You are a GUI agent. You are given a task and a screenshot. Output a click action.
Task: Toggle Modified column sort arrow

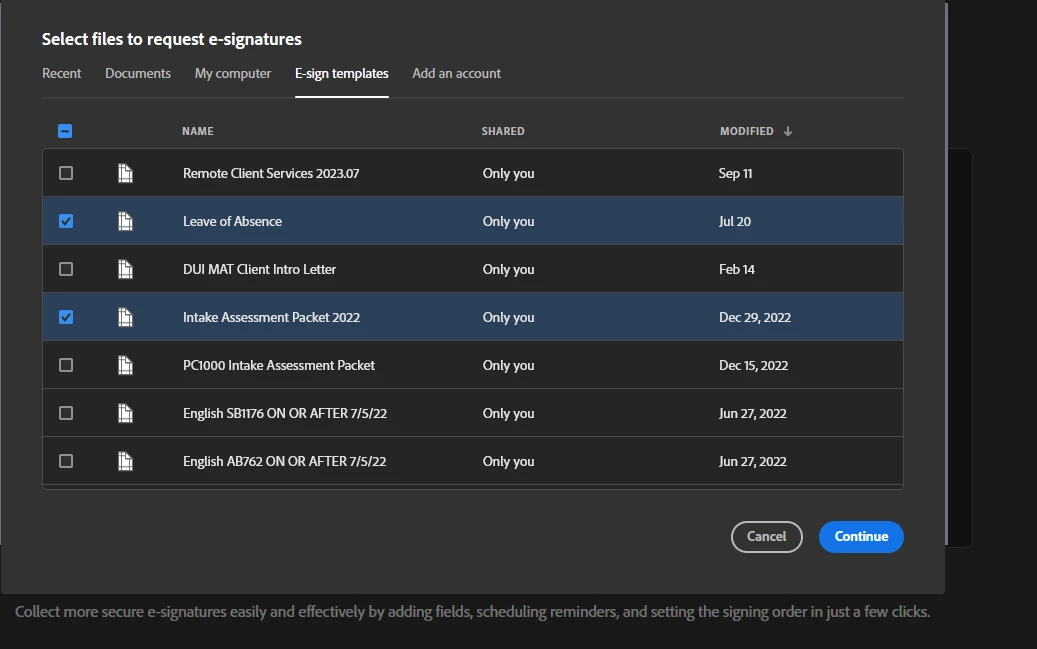click(x=788, y=131)
